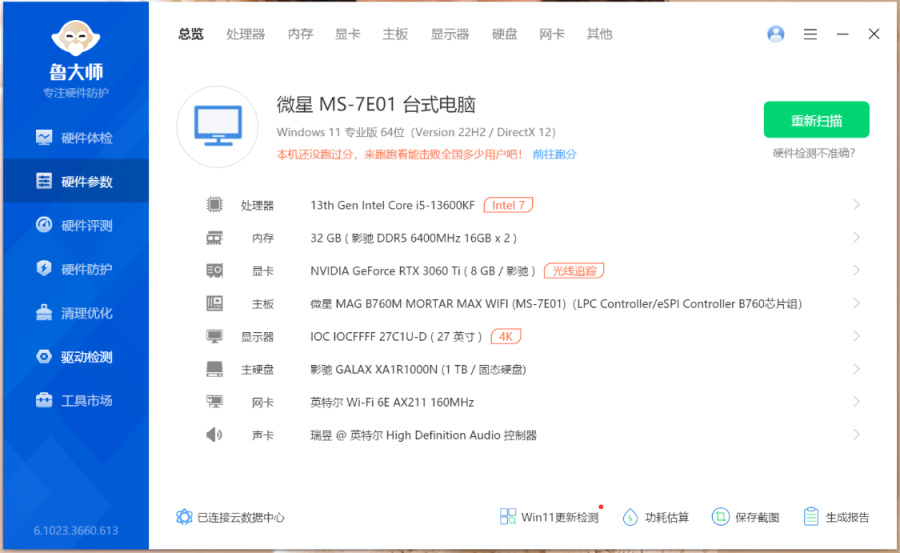The width and height of the screenshot is (900, 553).
Task: Open 功耗估算 tool
Action: tap(655, 517)
